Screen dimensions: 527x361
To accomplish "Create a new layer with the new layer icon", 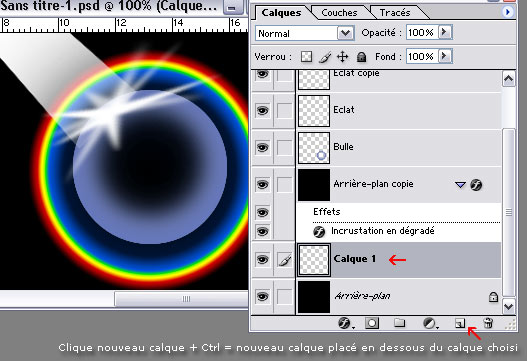I will point(460,323).
